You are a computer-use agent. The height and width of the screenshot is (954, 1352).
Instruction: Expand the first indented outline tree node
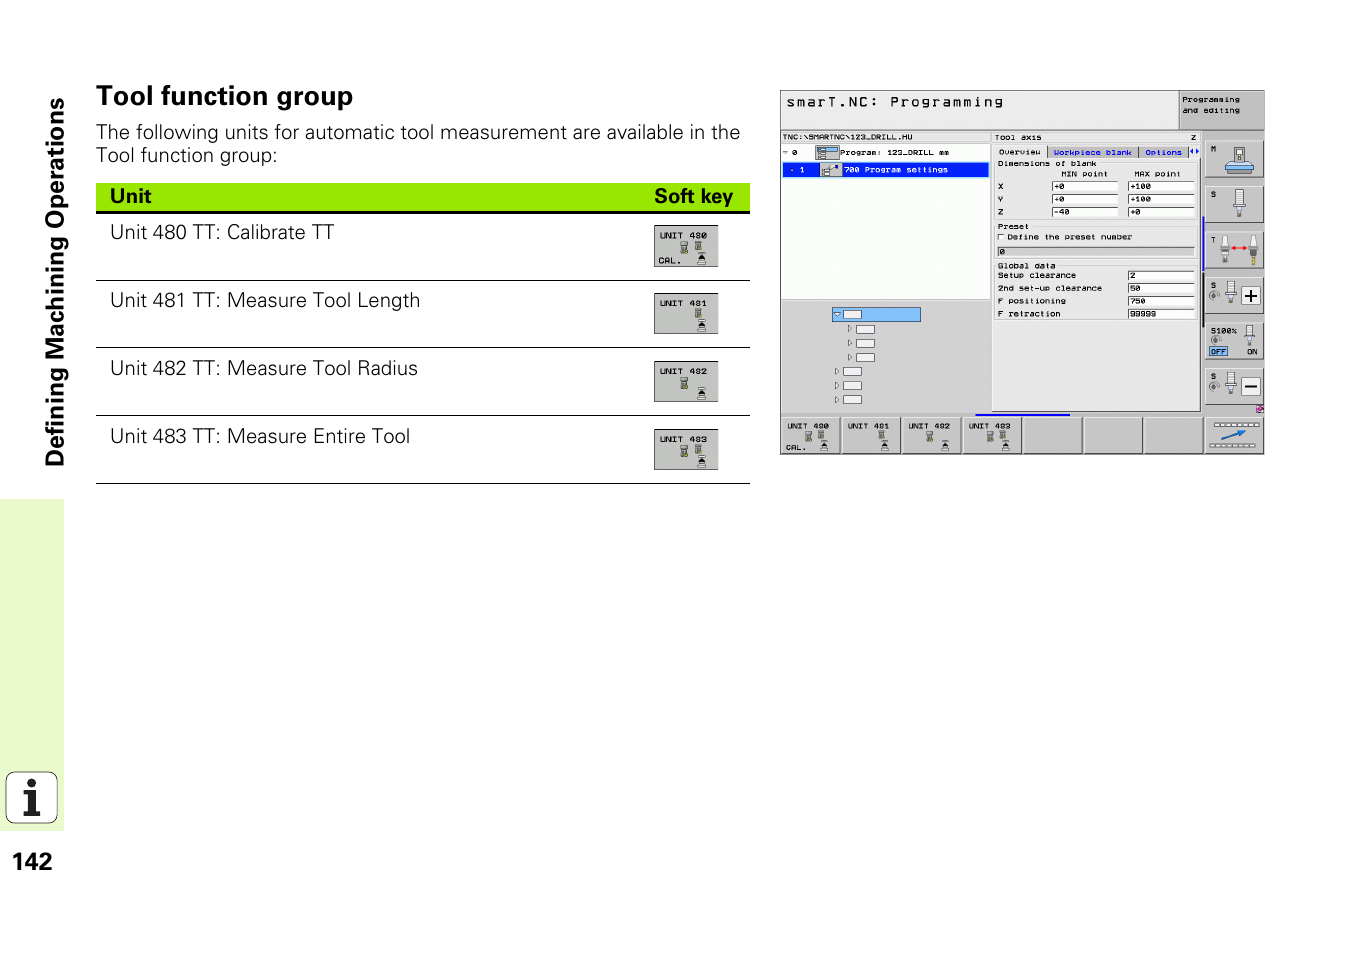[850, 329]
